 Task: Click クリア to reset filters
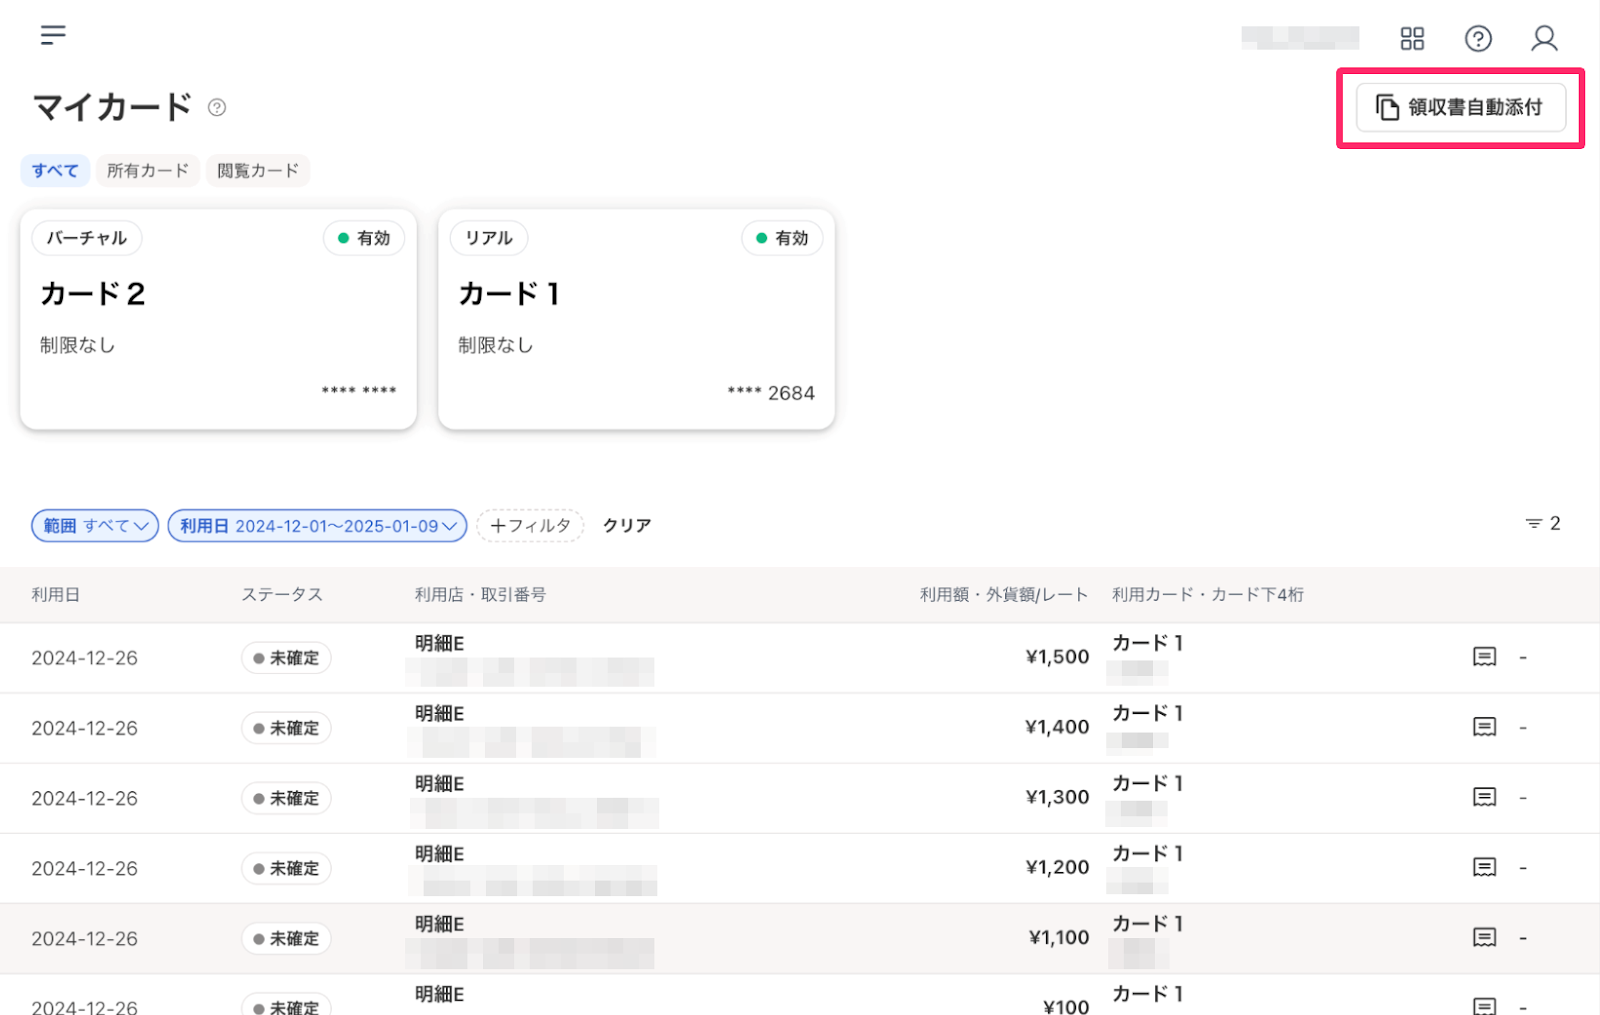point(626,525)
